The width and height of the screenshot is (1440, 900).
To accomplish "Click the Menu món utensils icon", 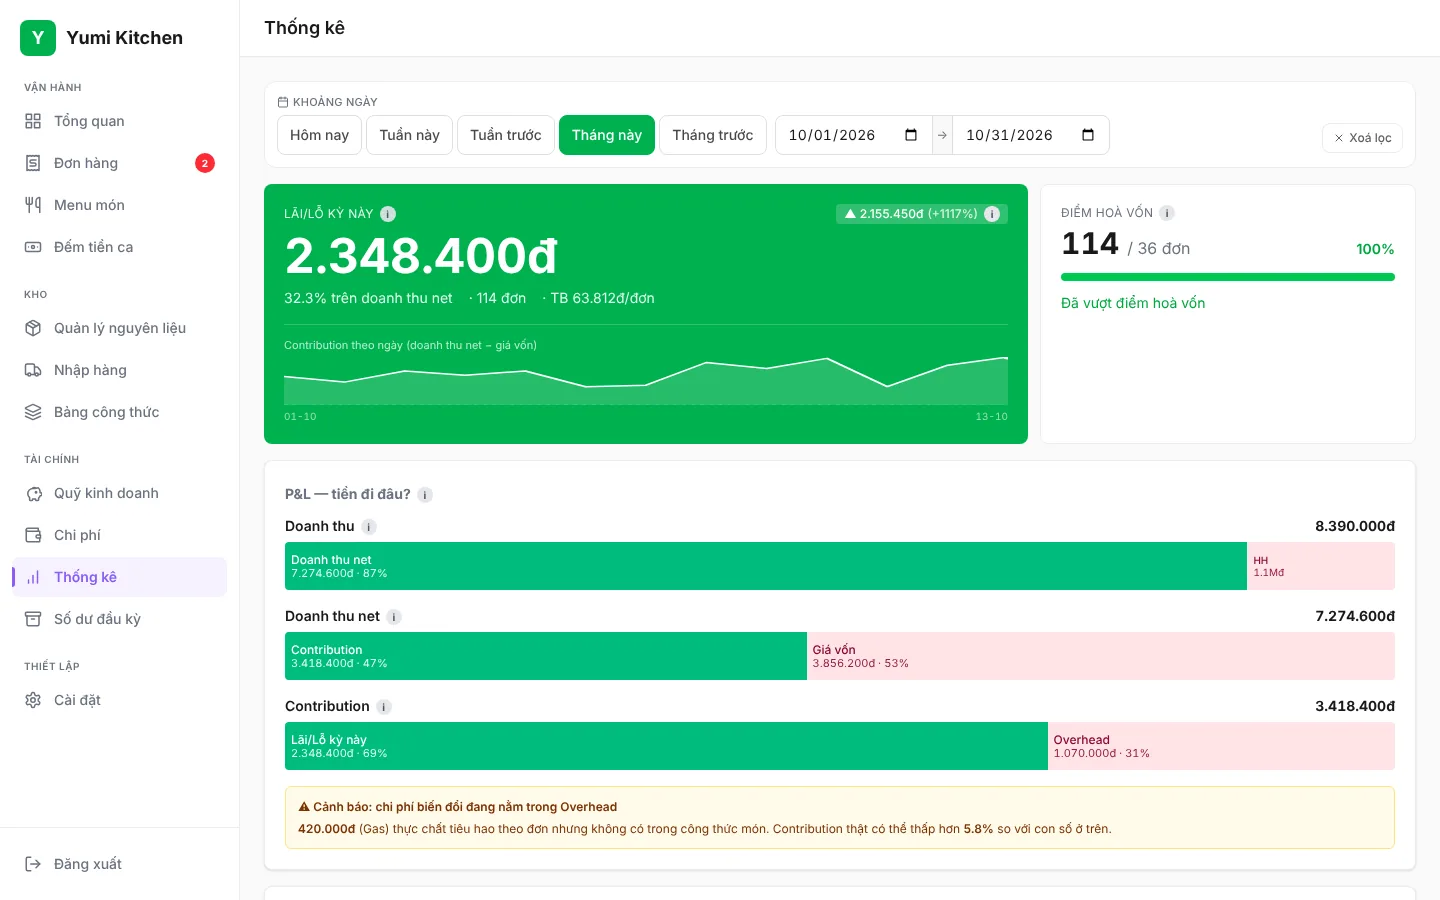I will pos(33,205).
